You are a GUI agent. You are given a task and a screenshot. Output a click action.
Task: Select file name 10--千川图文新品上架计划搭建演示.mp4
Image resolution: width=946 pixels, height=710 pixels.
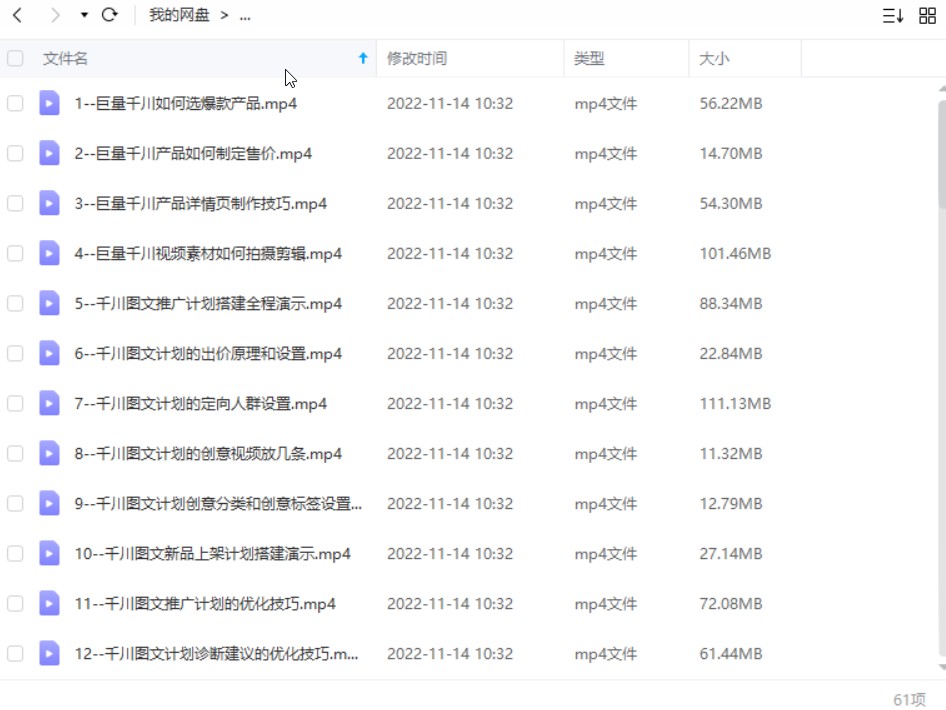click(212, 554)
